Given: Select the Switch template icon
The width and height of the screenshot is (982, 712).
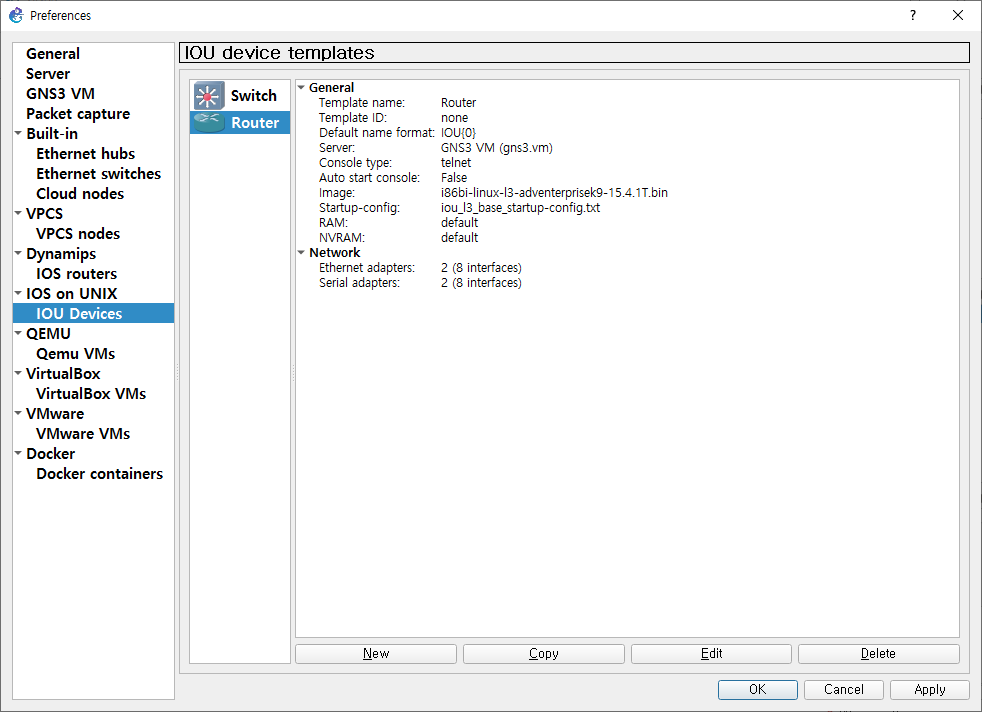Looking at the screenshot, I should click(209, 96).
